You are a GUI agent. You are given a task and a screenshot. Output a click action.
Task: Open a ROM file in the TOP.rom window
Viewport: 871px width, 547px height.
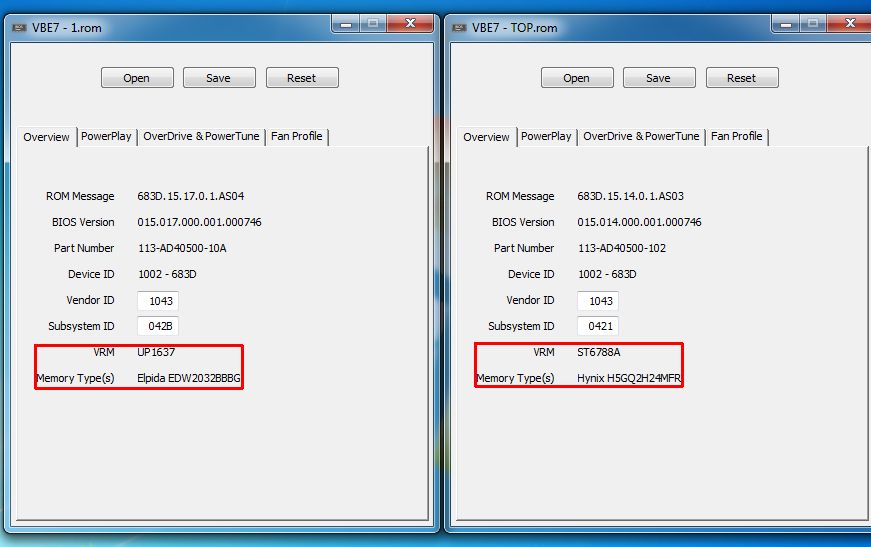[x=577, y=78]
